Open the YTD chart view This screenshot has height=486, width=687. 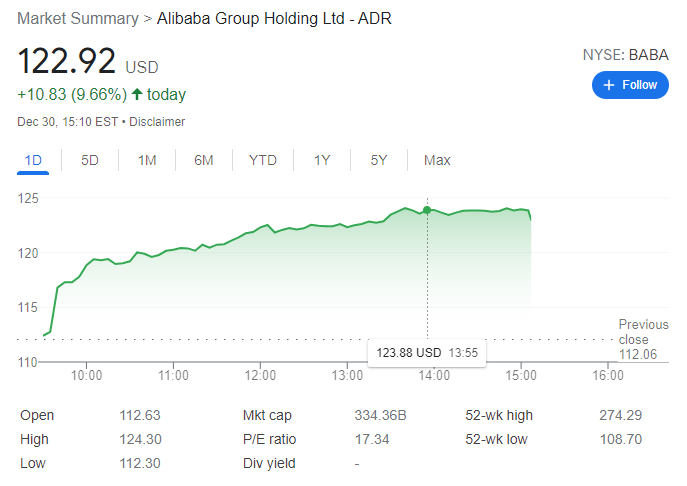(x=263, y=160)
